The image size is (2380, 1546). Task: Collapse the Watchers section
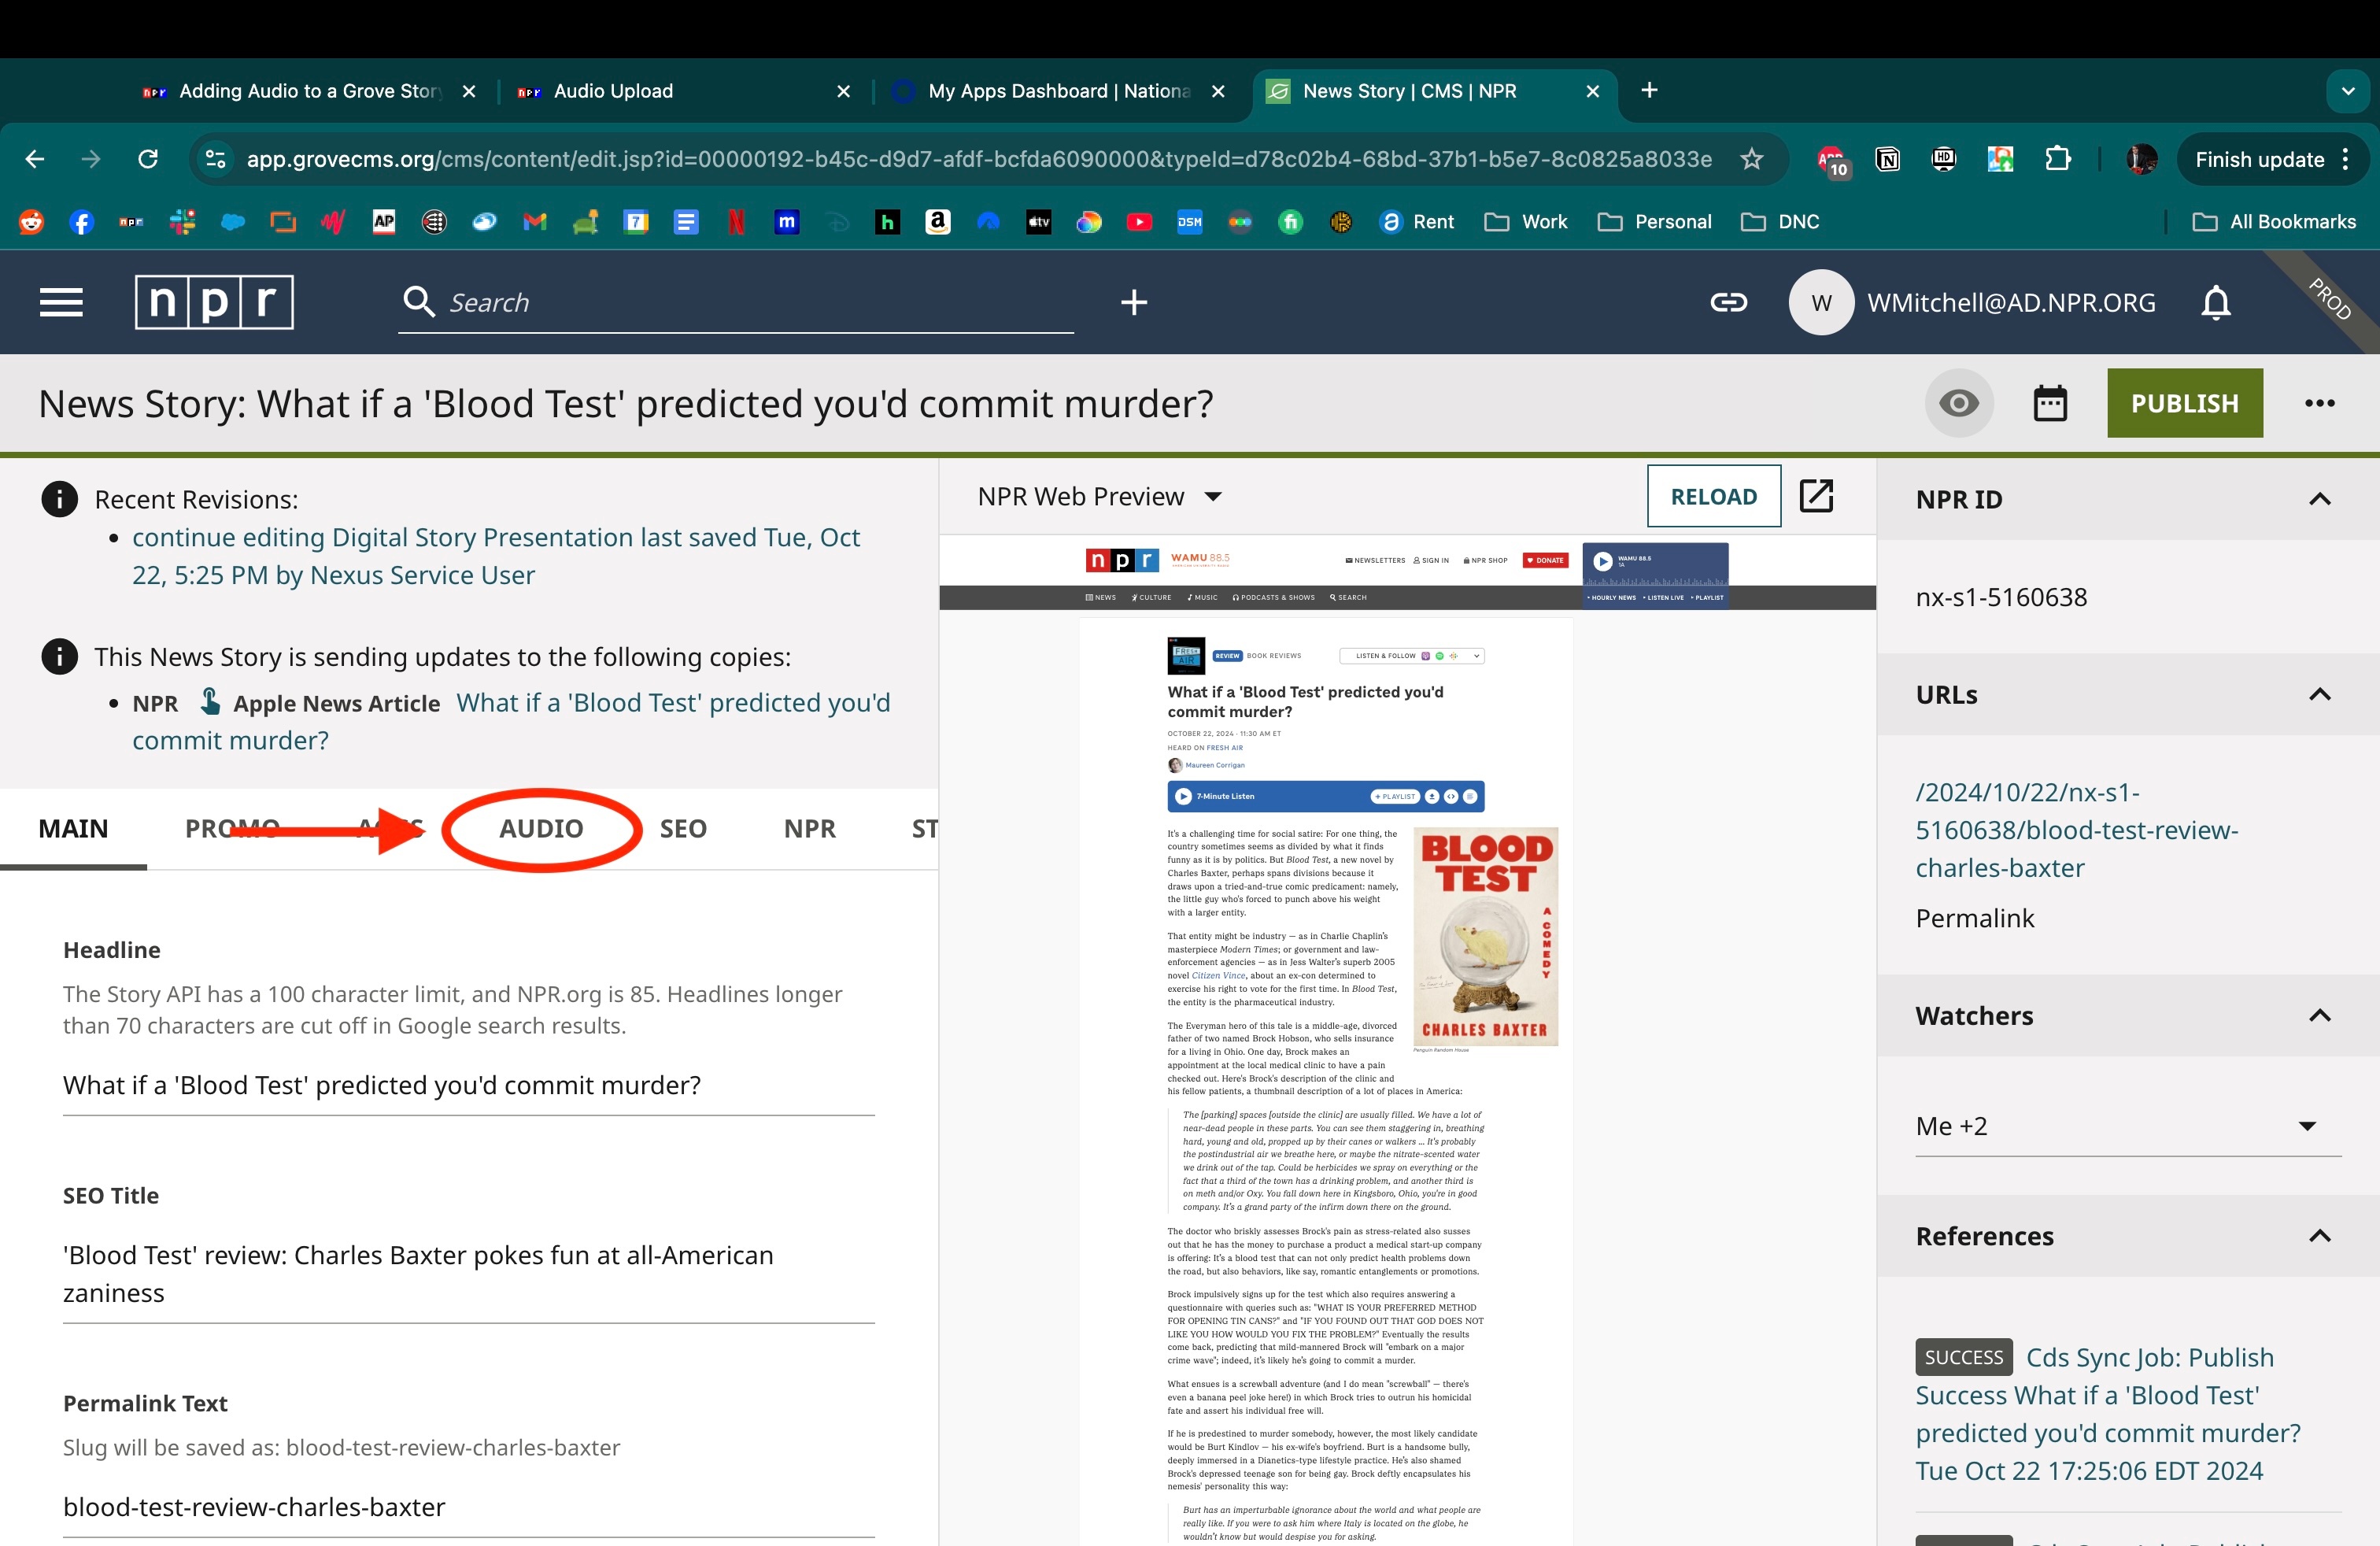2319,1015
